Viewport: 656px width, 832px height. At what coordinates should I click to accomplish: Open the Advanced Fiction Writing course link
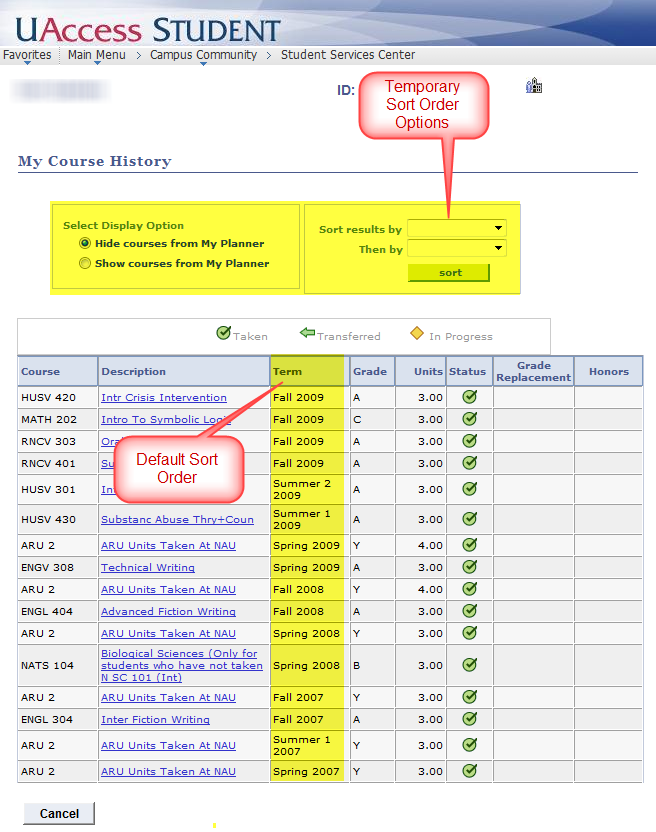click(x=168, y=612)
